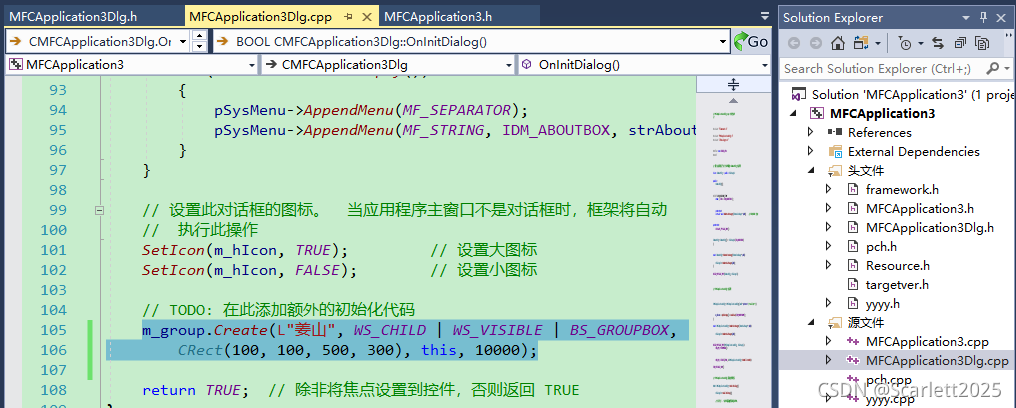Expand the References node
The image size is (1016, 408).
coord(811,132)
